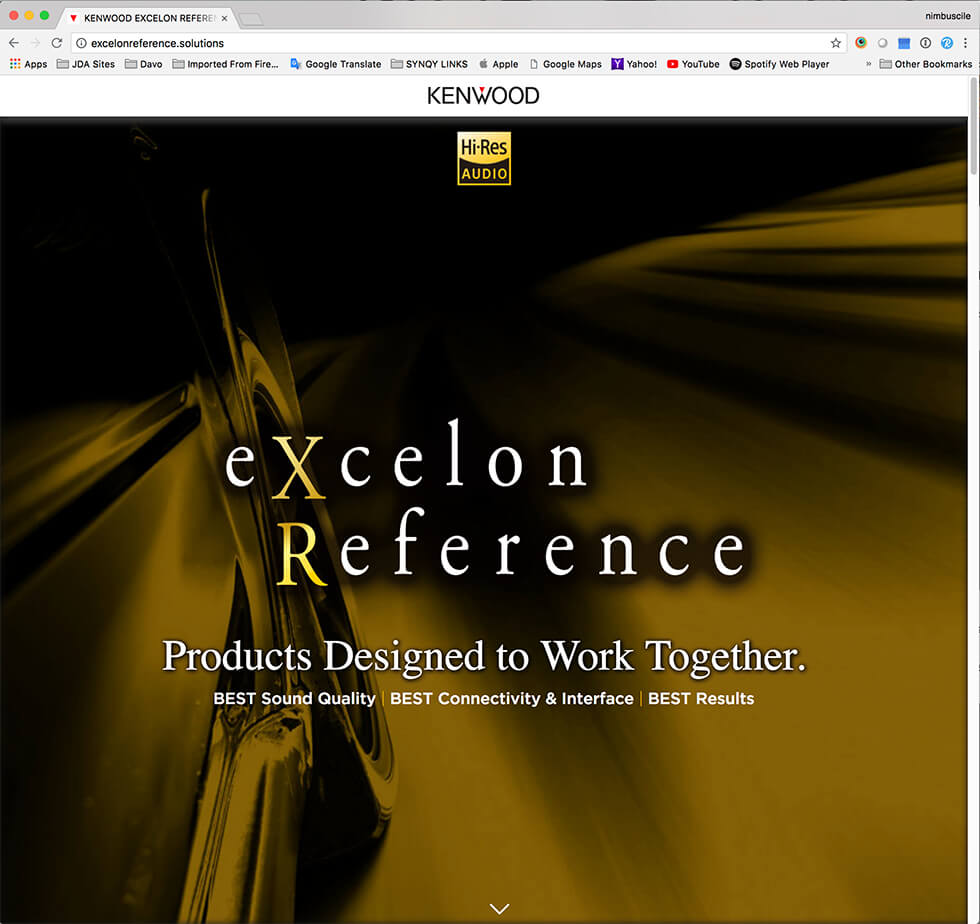Open the blue square extension icon
The height and width of the screenshot is (924, 980).
point(904,43)
